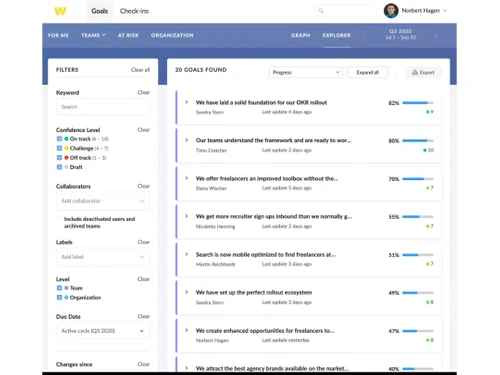
Task: Clear the Level filter
Action: click(144, 279)
